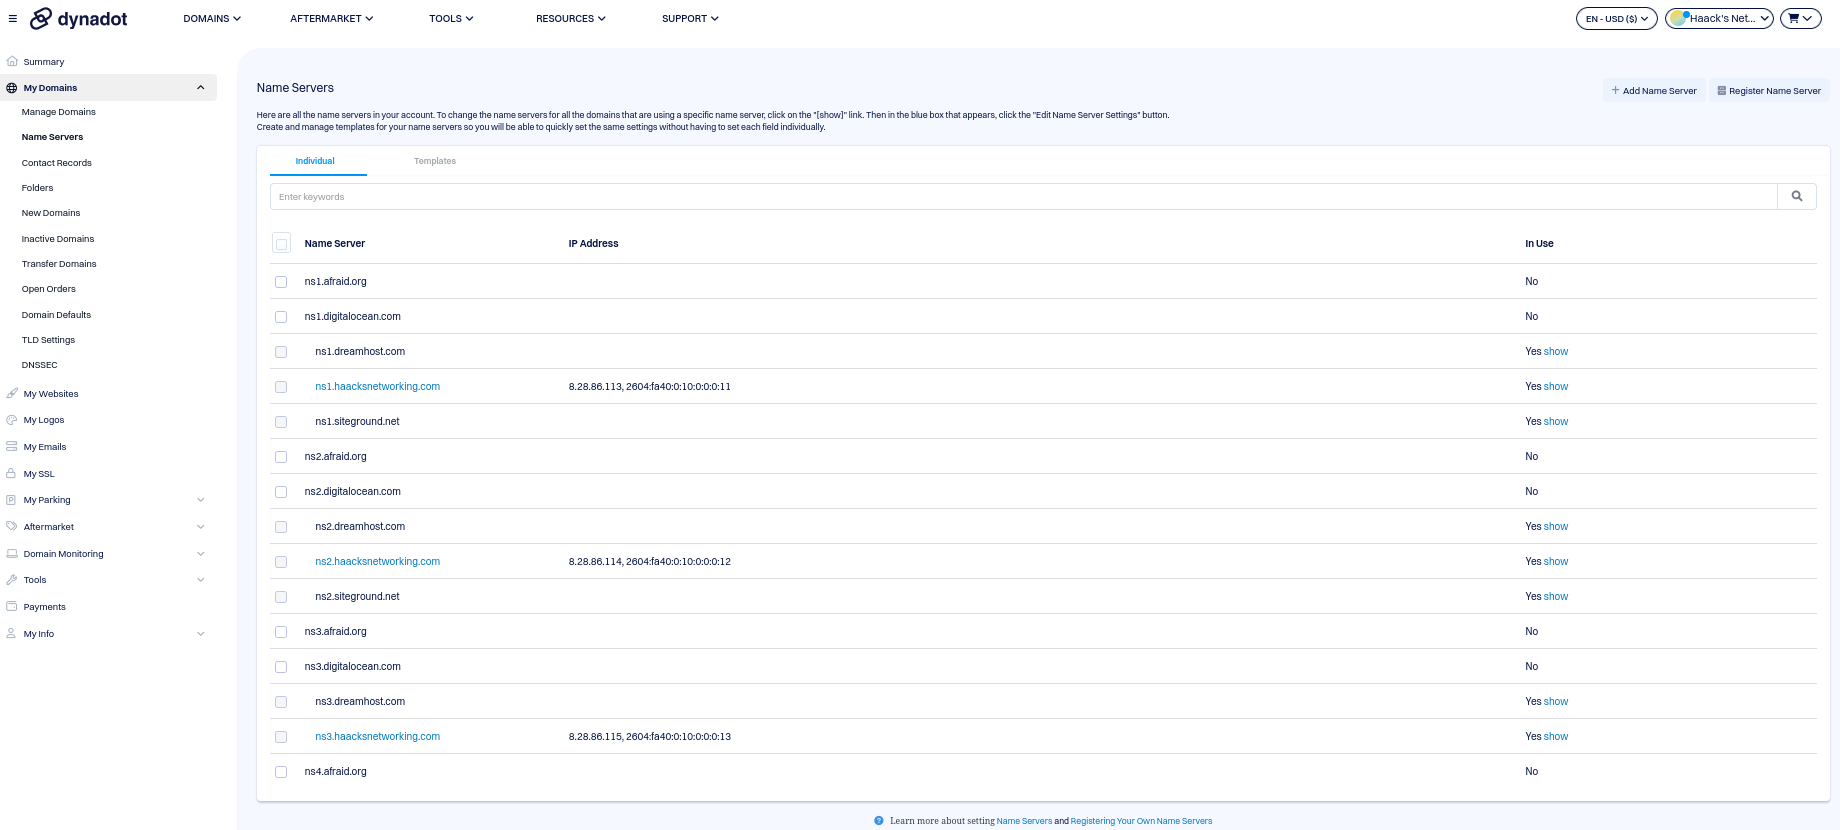Open the ns1.haacksnetworking.com link
Image resolution: width=1840 pixels, height=830 pixels.
377,386
